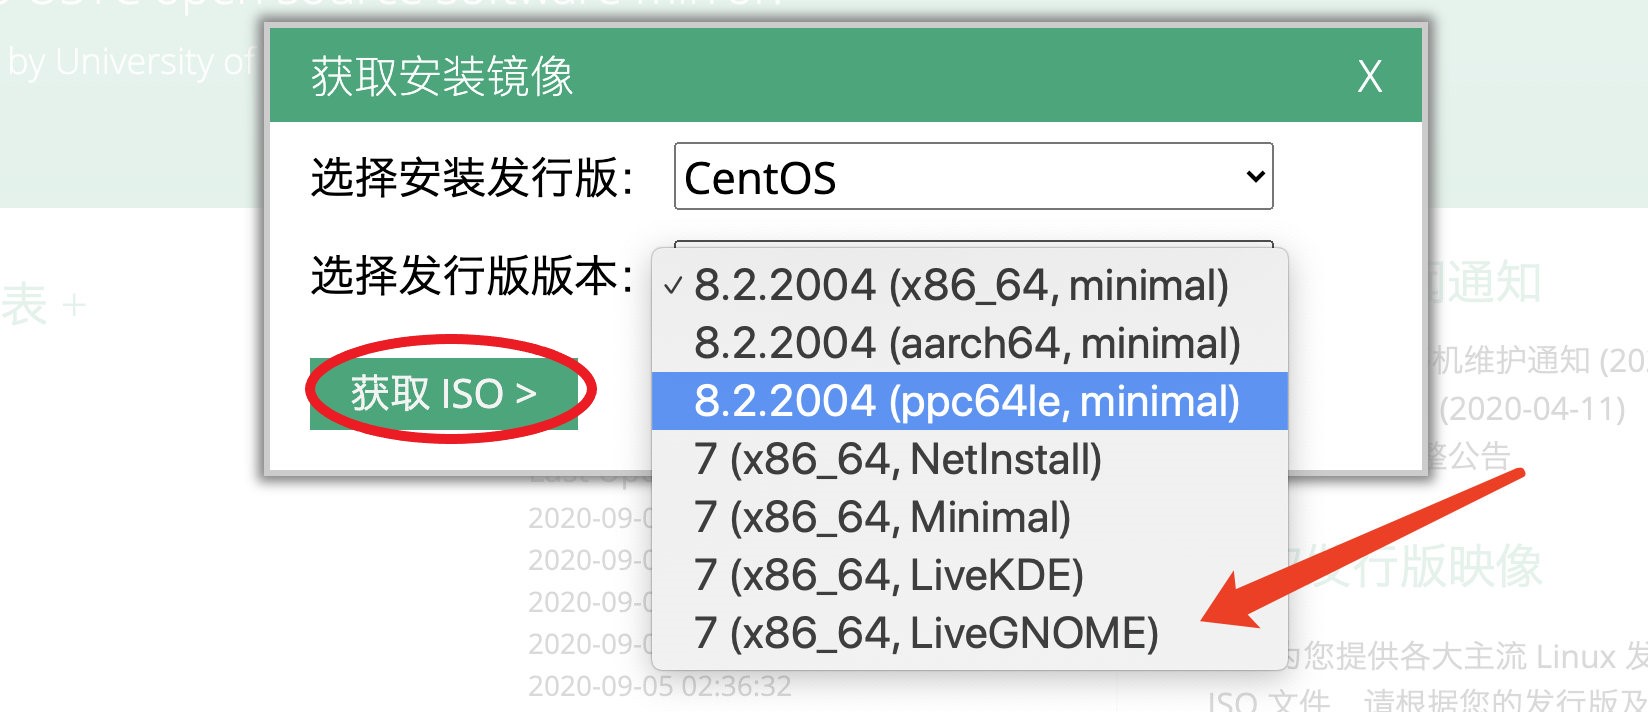Close the 获取安装镜像 dialog with X

[x=1369, y=76]
